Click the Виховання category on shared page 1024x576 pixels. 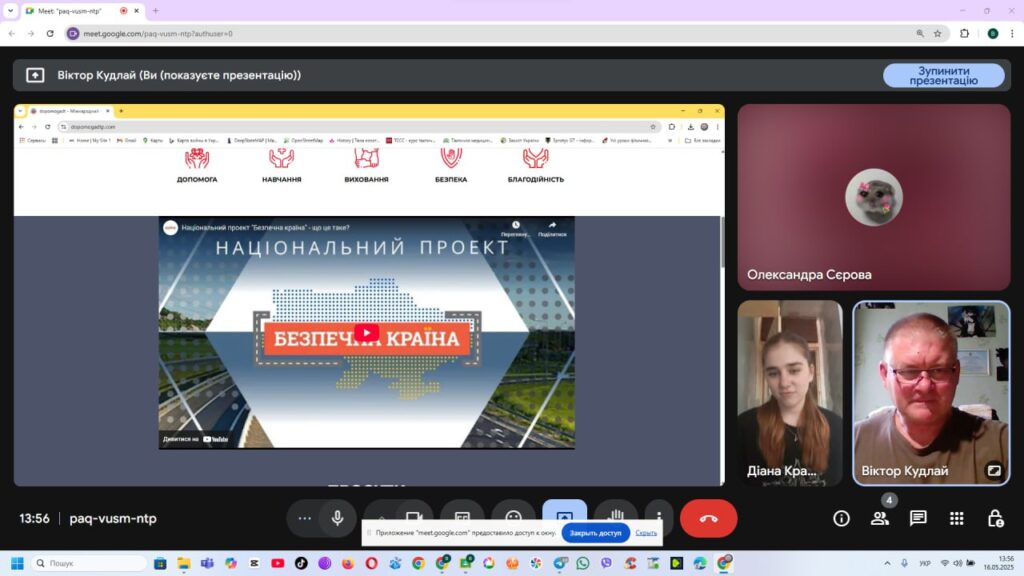coord(366,167)
